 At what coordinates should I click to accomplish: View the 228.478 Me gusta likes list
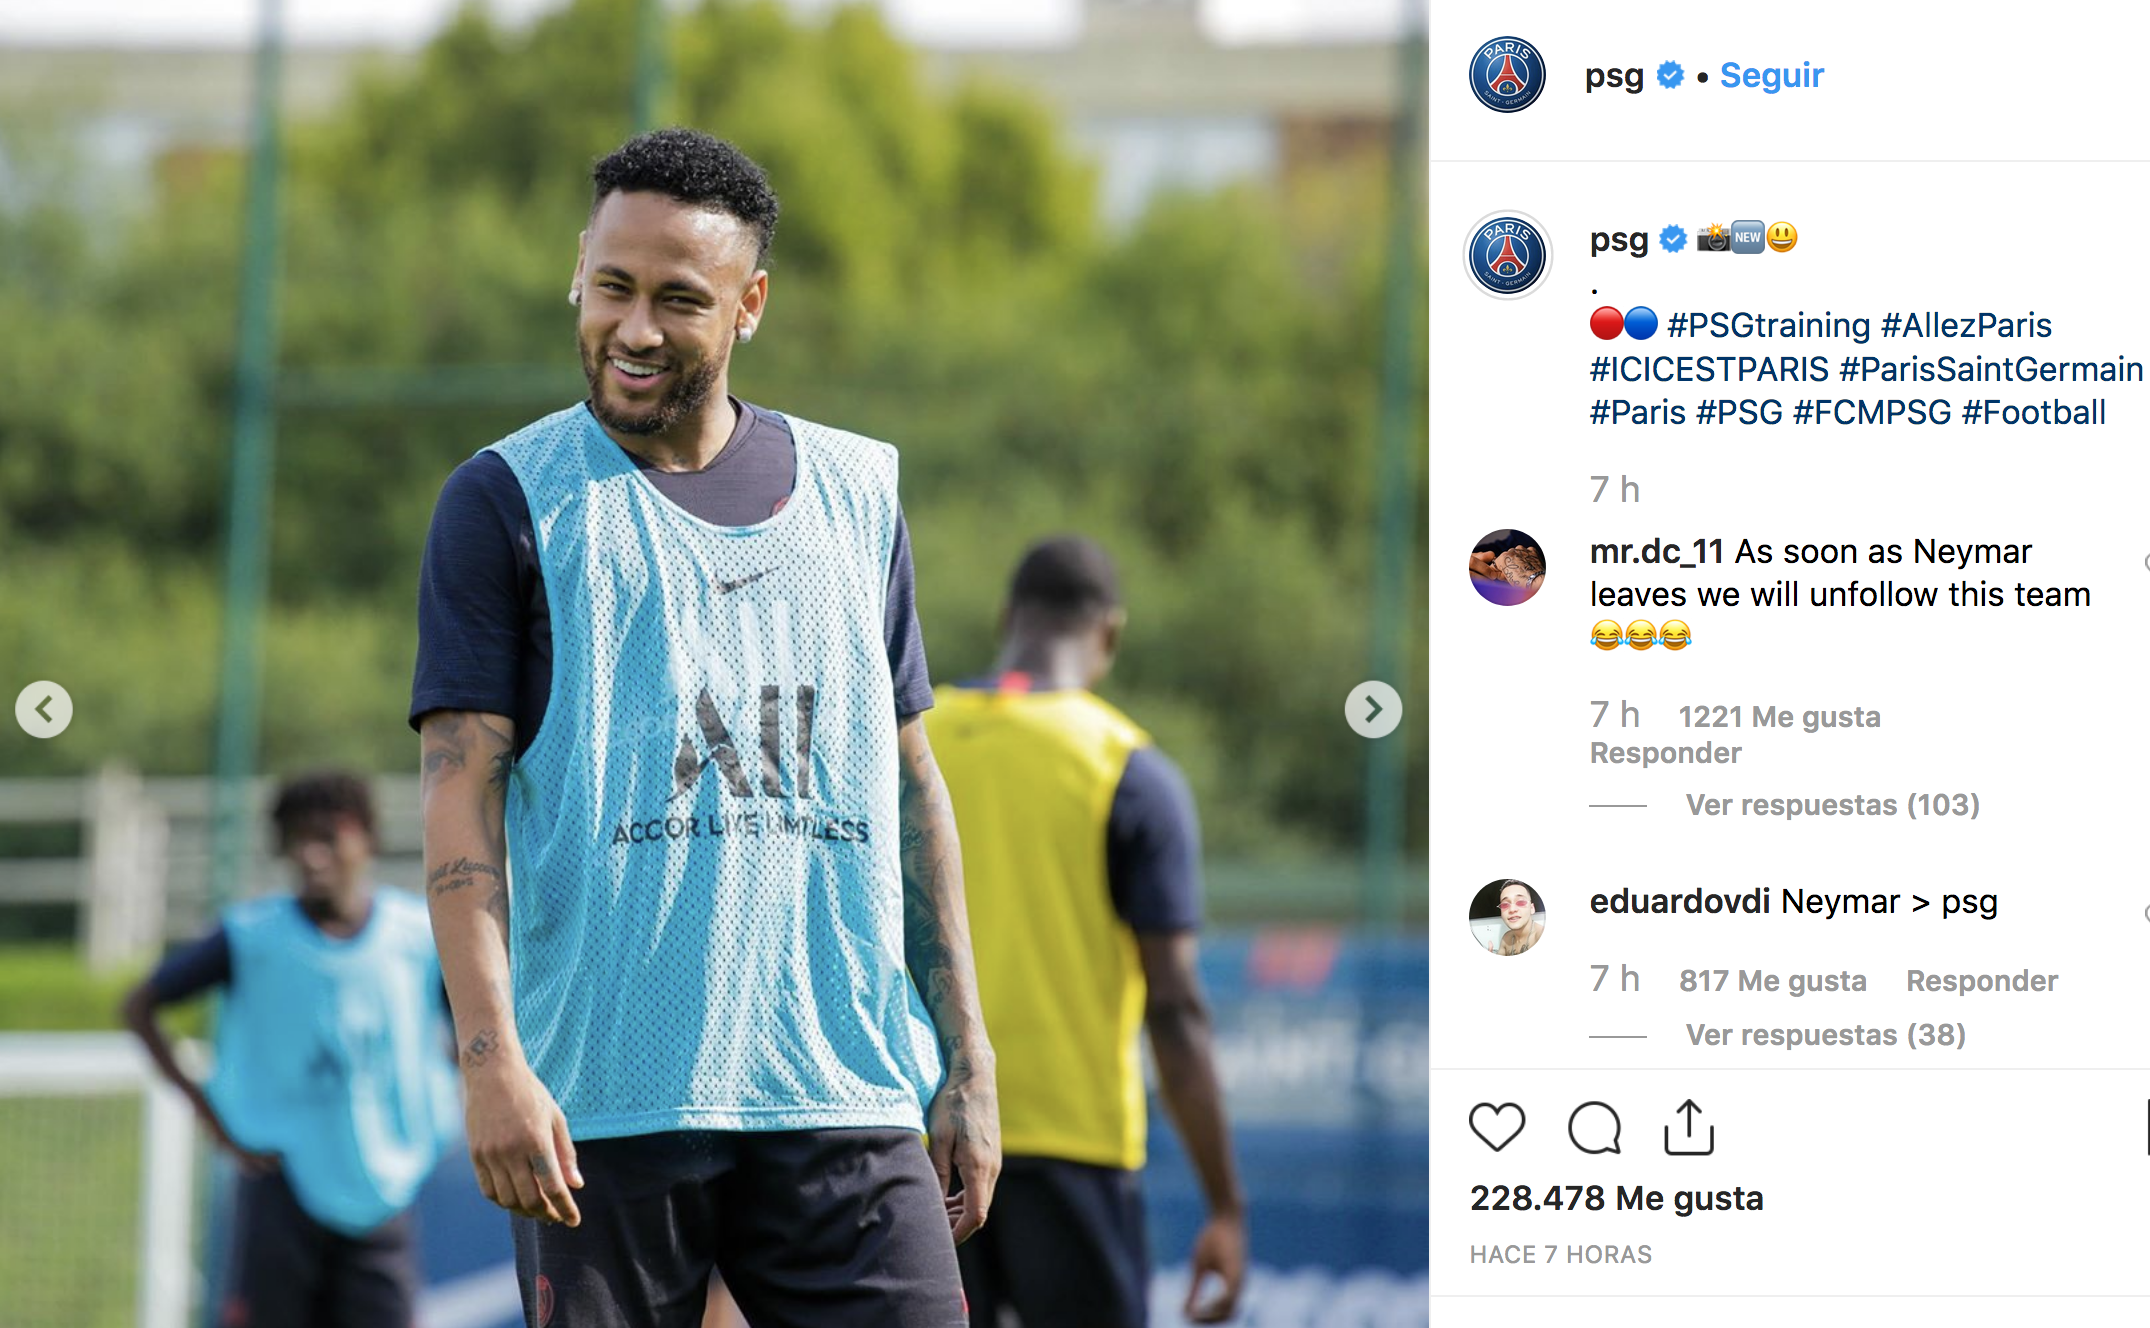coord(1616,1198)
